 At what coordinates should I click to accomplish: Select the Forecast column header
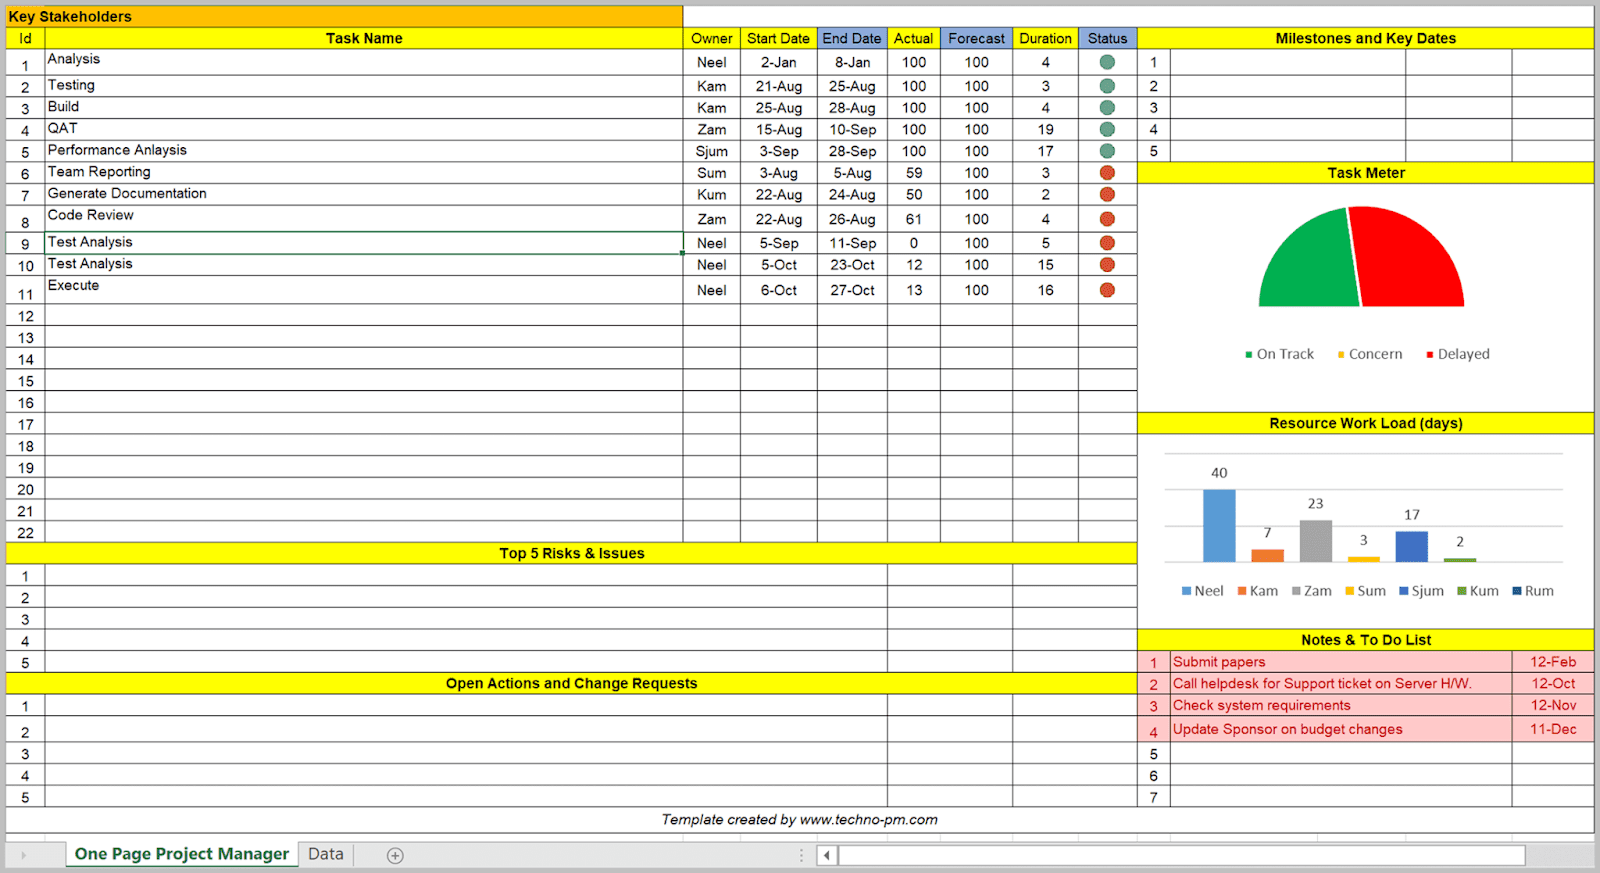pyautogui.click(x=976, y=38)
